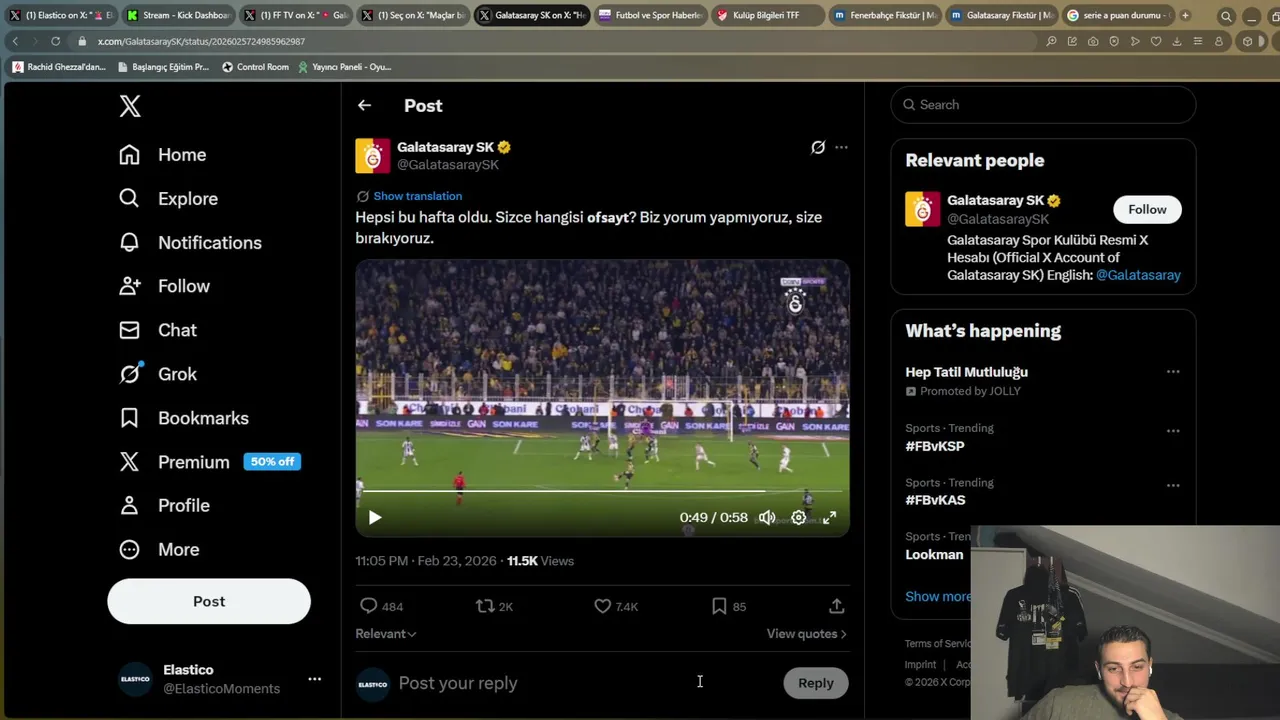Open Grok explain icon on the post
Viewport: 1280px width, 720px height.
pos(818,147)
